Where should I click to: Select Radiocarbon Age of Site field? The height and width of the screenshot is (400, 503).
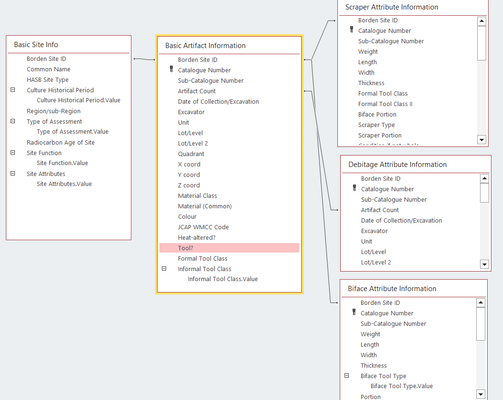[61, 142]
